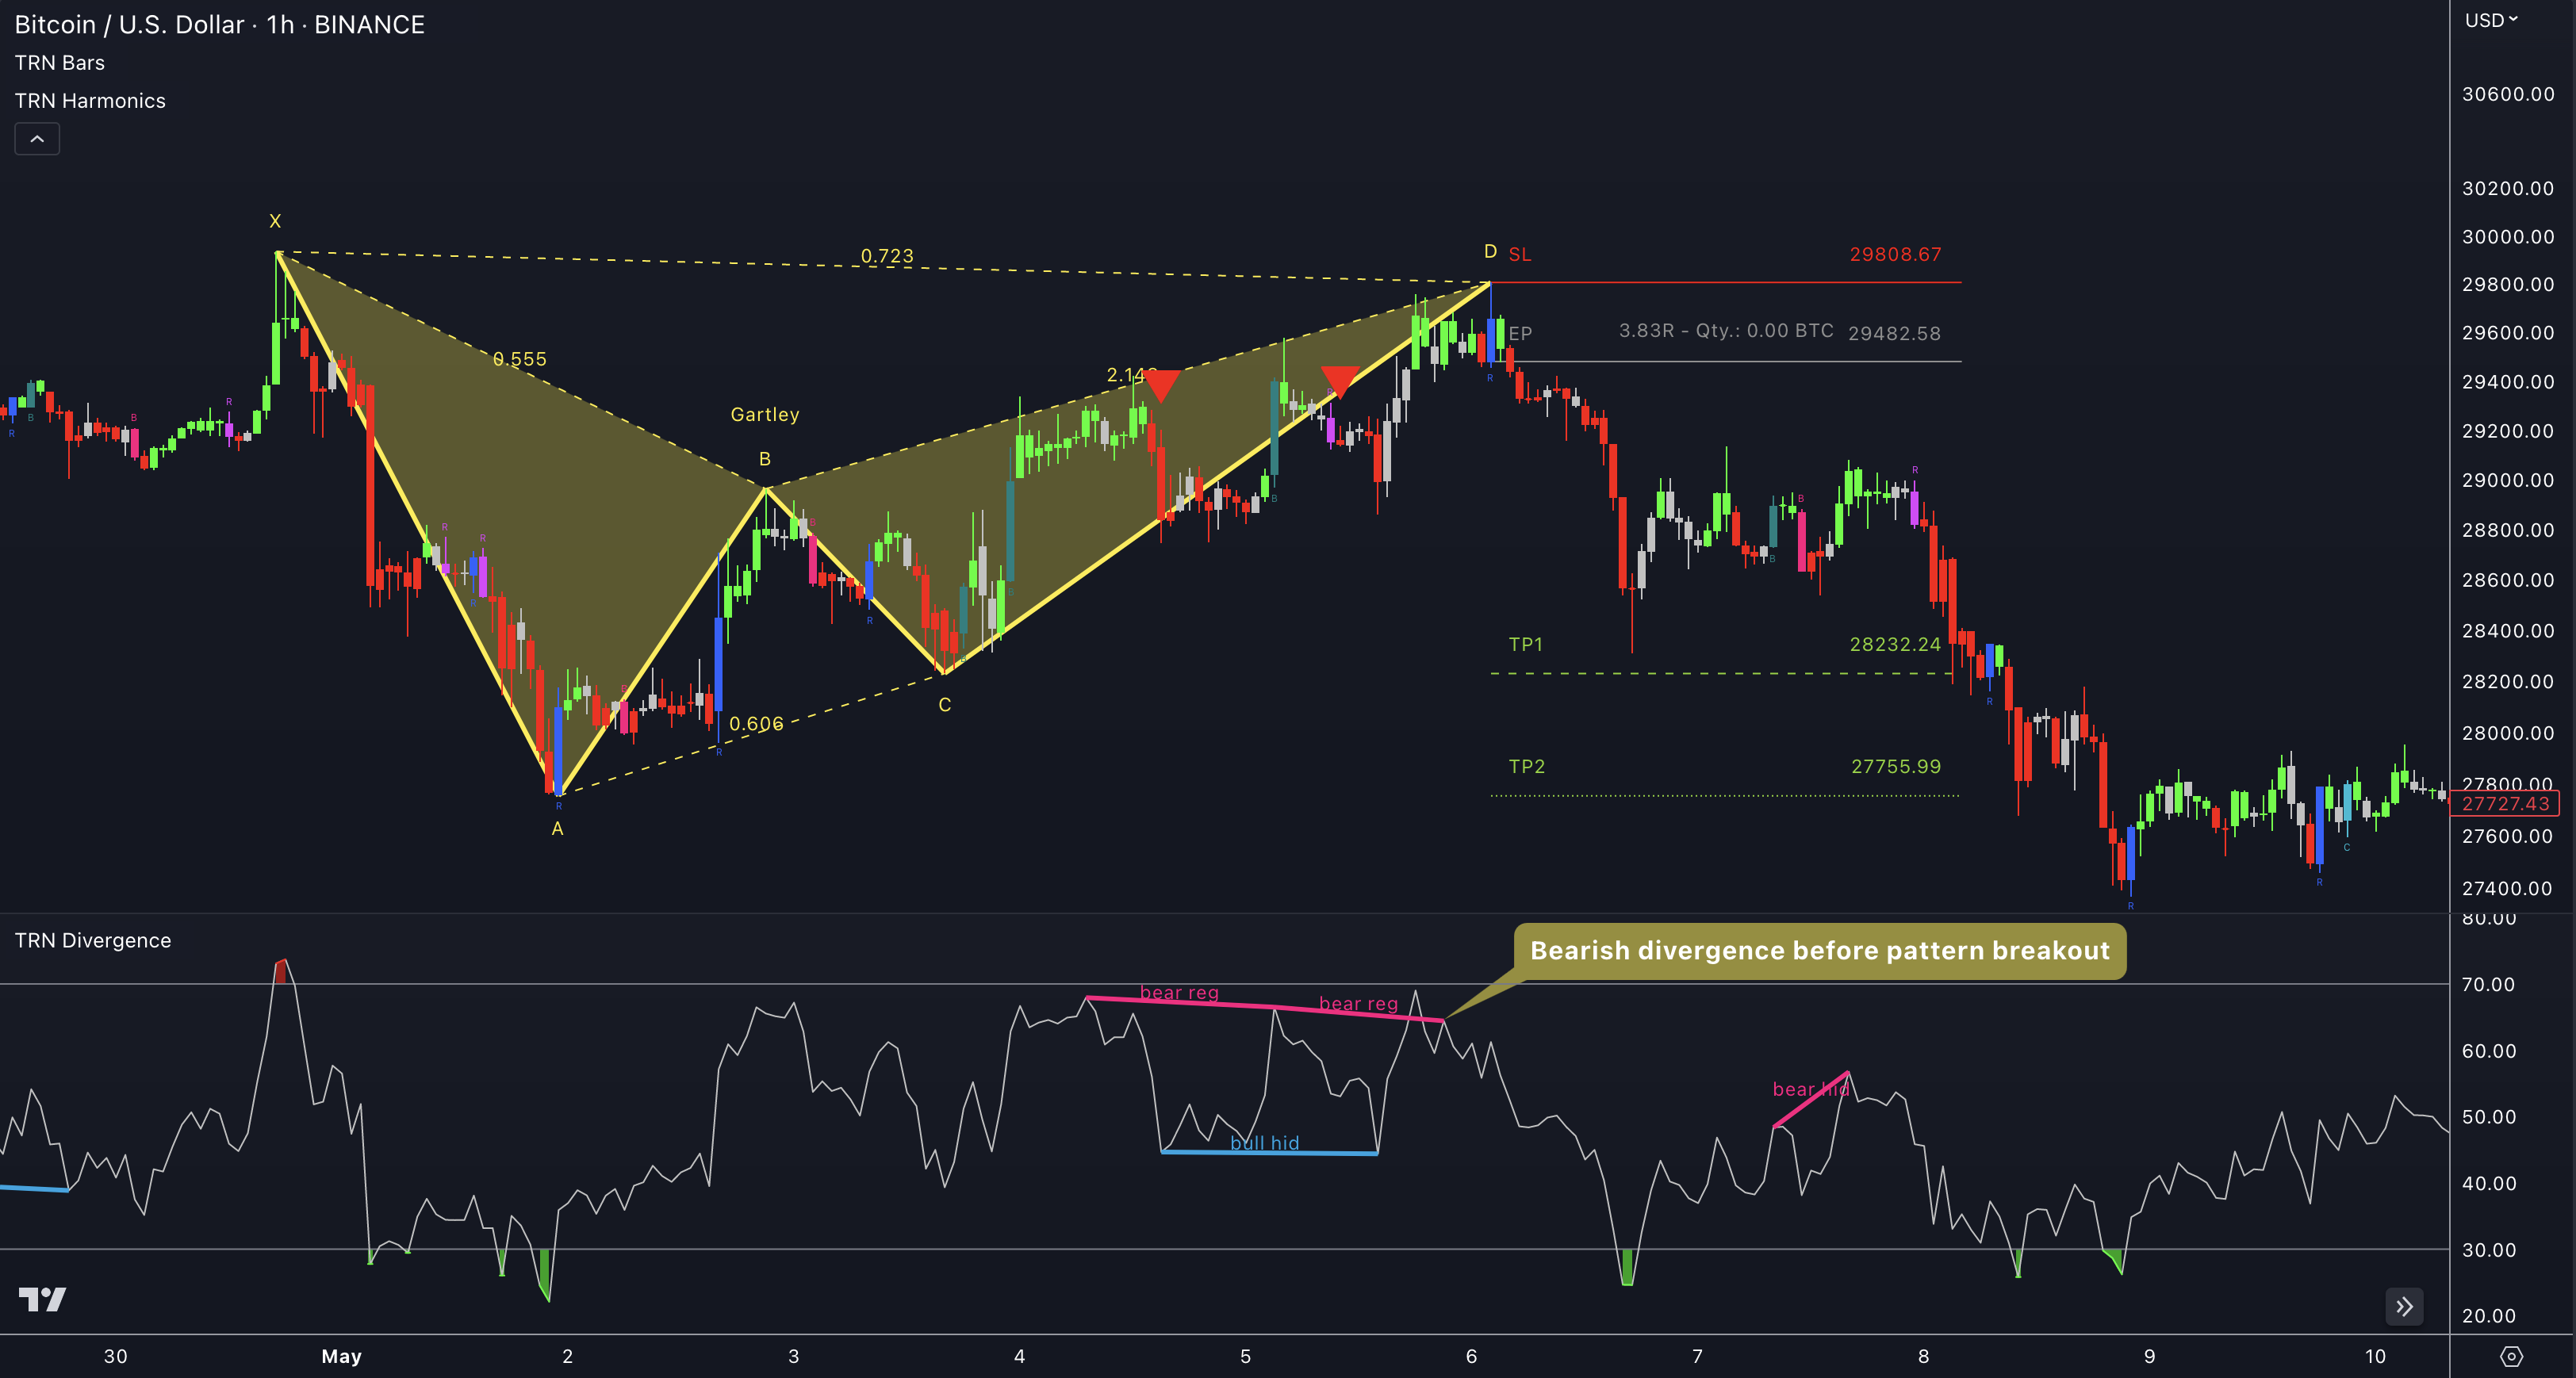Click the scroll-to-latest-bar double arrow button
Screen dimensions: 2576x1378
[2404, 1306]
